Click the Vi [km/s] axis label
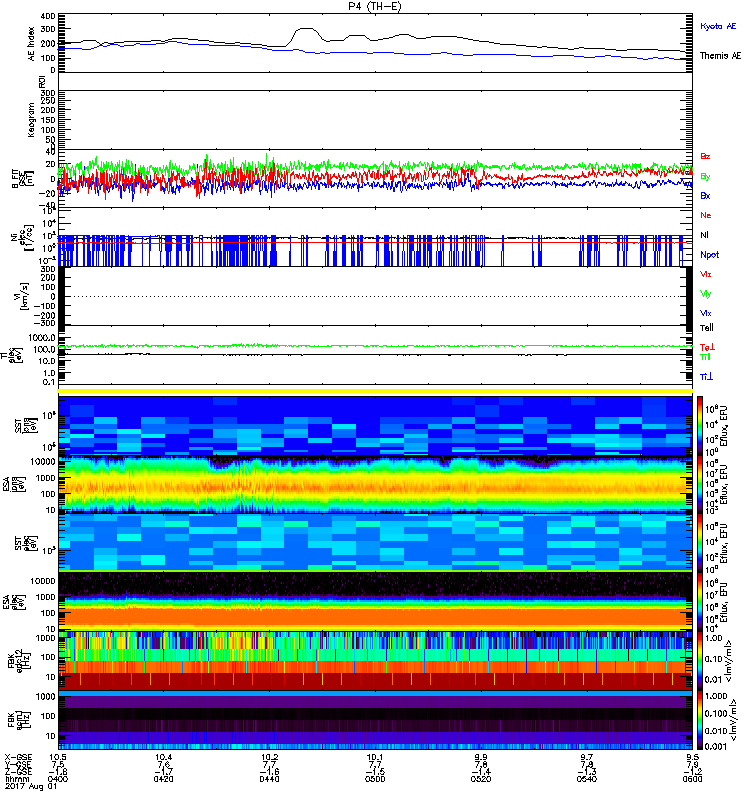This screenshot has width=750, height=800. 19,296
